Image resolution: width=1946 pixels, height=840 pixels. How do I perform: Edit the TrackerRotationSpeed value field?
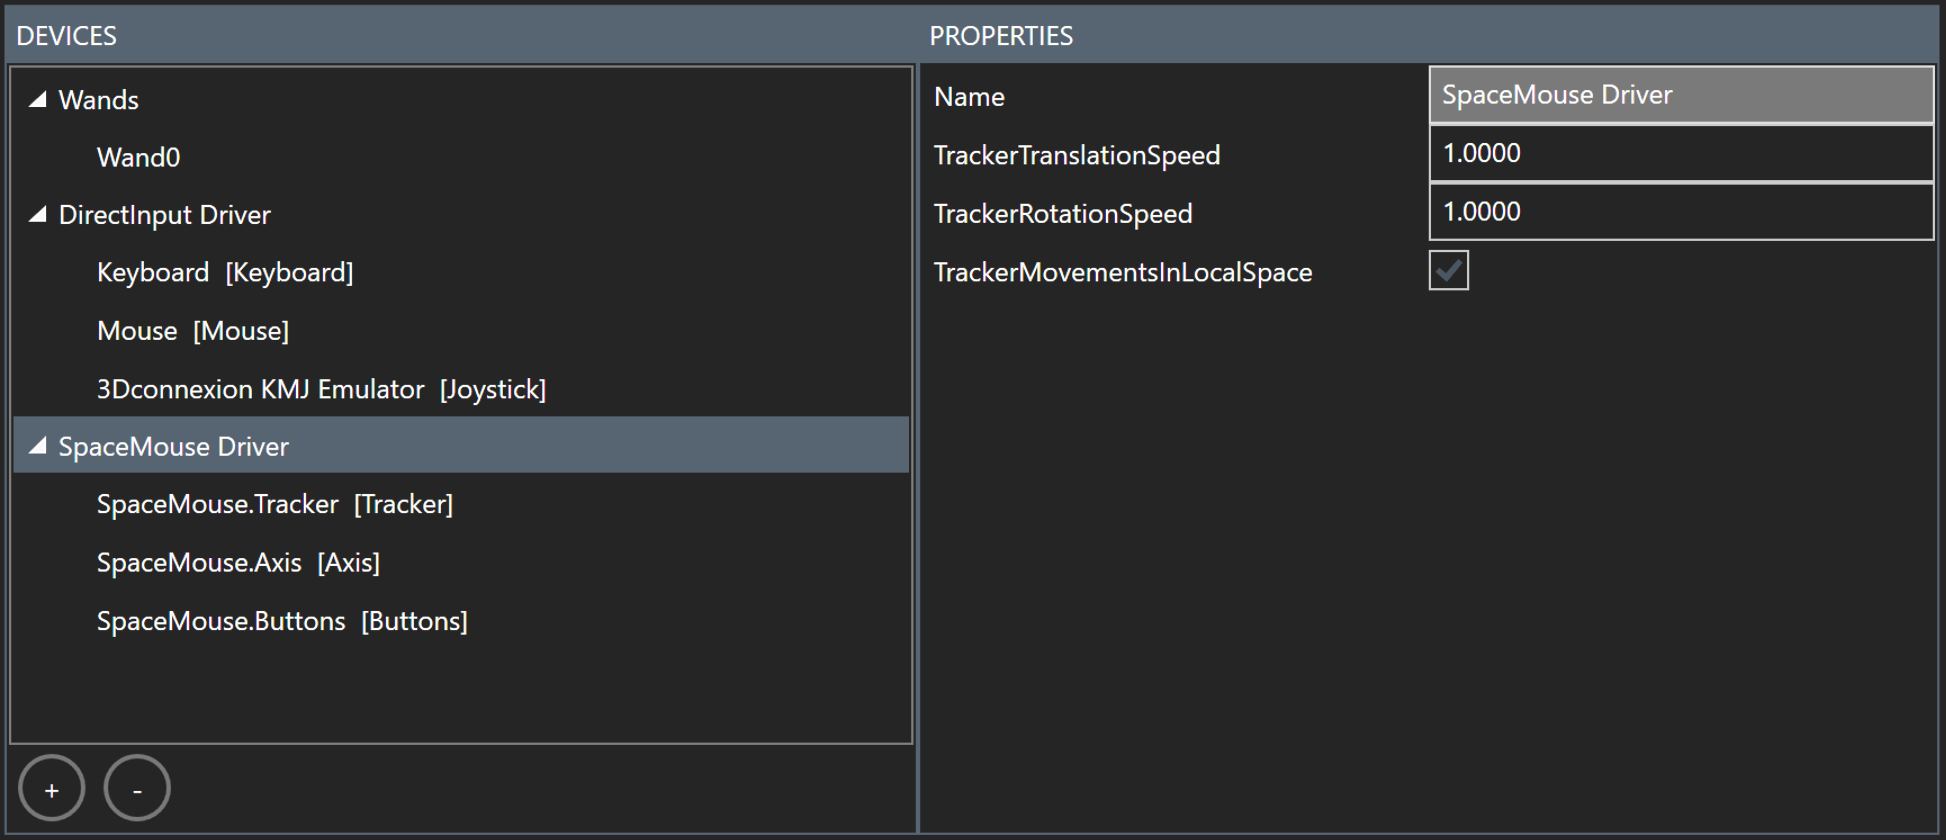click(1681, 212)
